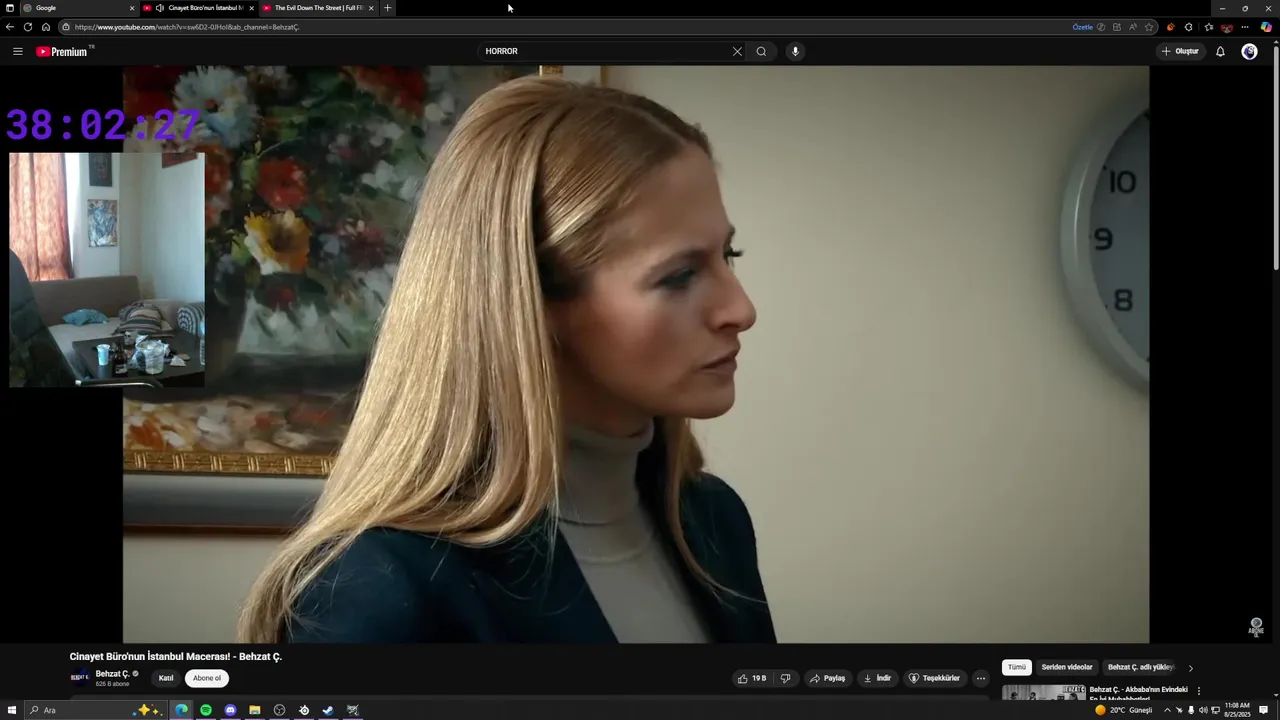The width and height of the screenshot is (1280, 720).
Task: Select the Seriden videolar chip
Action: 1067,667
